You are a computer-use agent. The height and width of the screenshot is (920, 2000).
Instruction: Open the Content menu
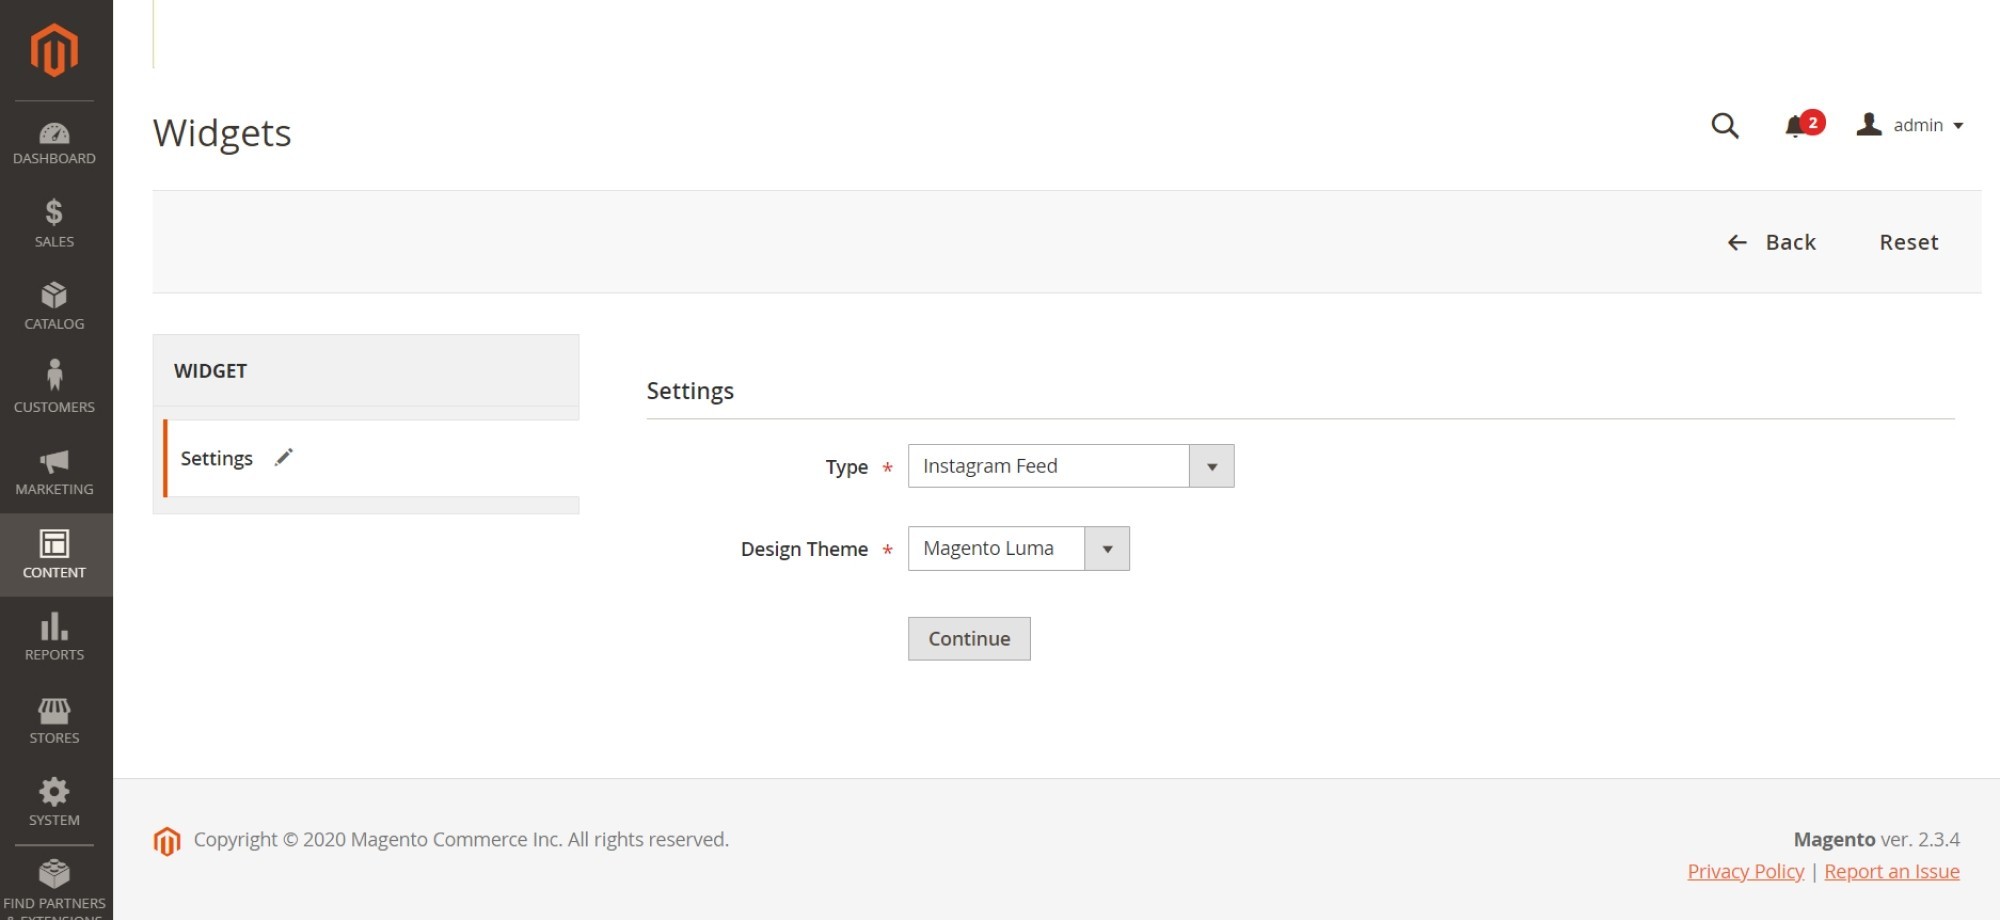point(54,555)
